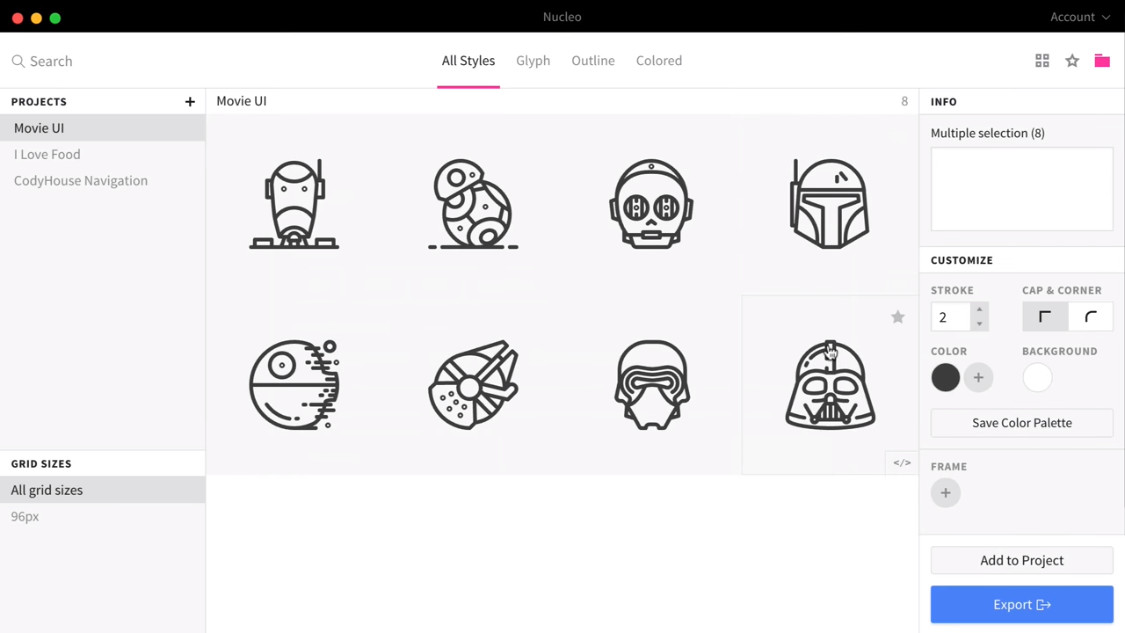Select the Kylo Ren mask icon

(651, 385)
